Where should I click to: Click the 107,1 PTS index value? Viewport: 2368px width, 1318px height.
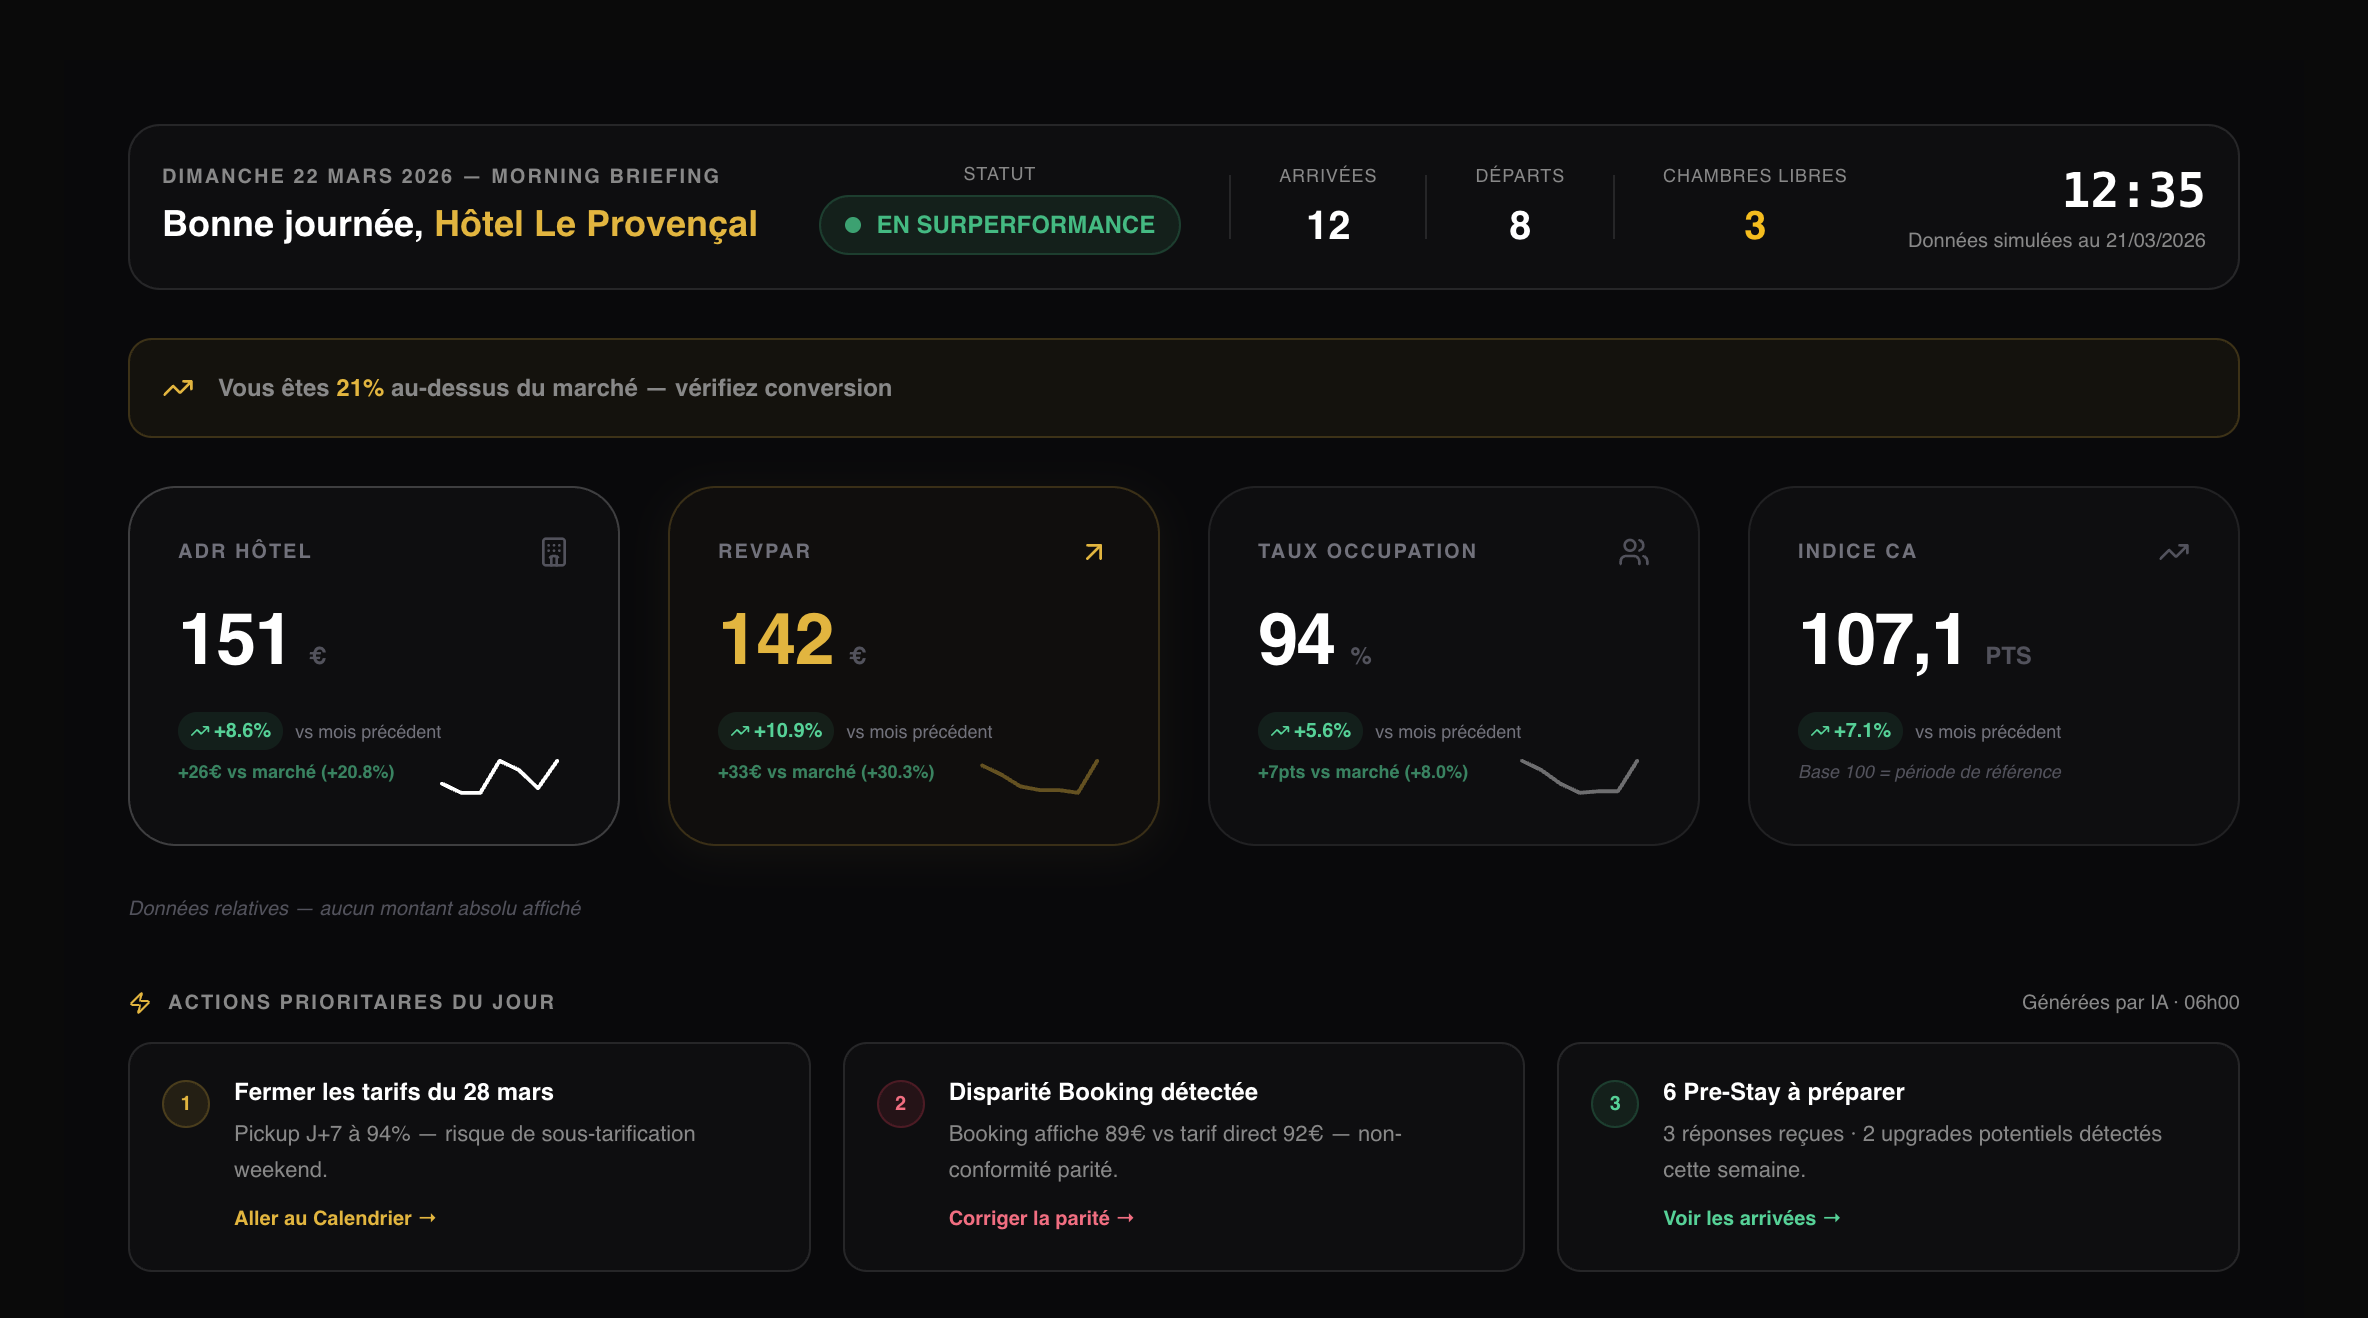pos(1915,640)
